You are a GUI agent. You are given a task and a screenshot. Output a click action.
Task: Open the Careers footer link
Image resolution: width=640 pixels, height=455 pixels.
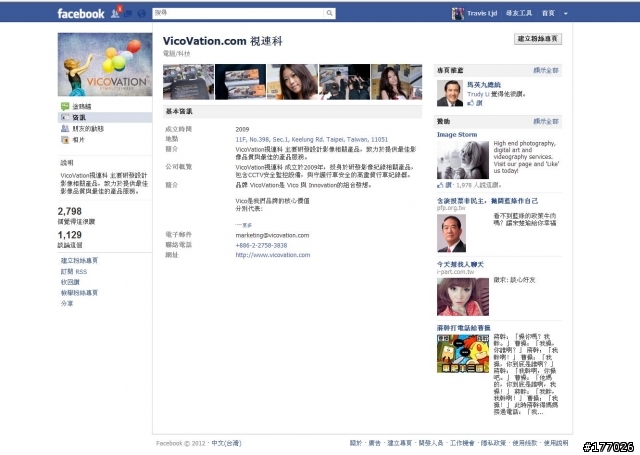462,443
